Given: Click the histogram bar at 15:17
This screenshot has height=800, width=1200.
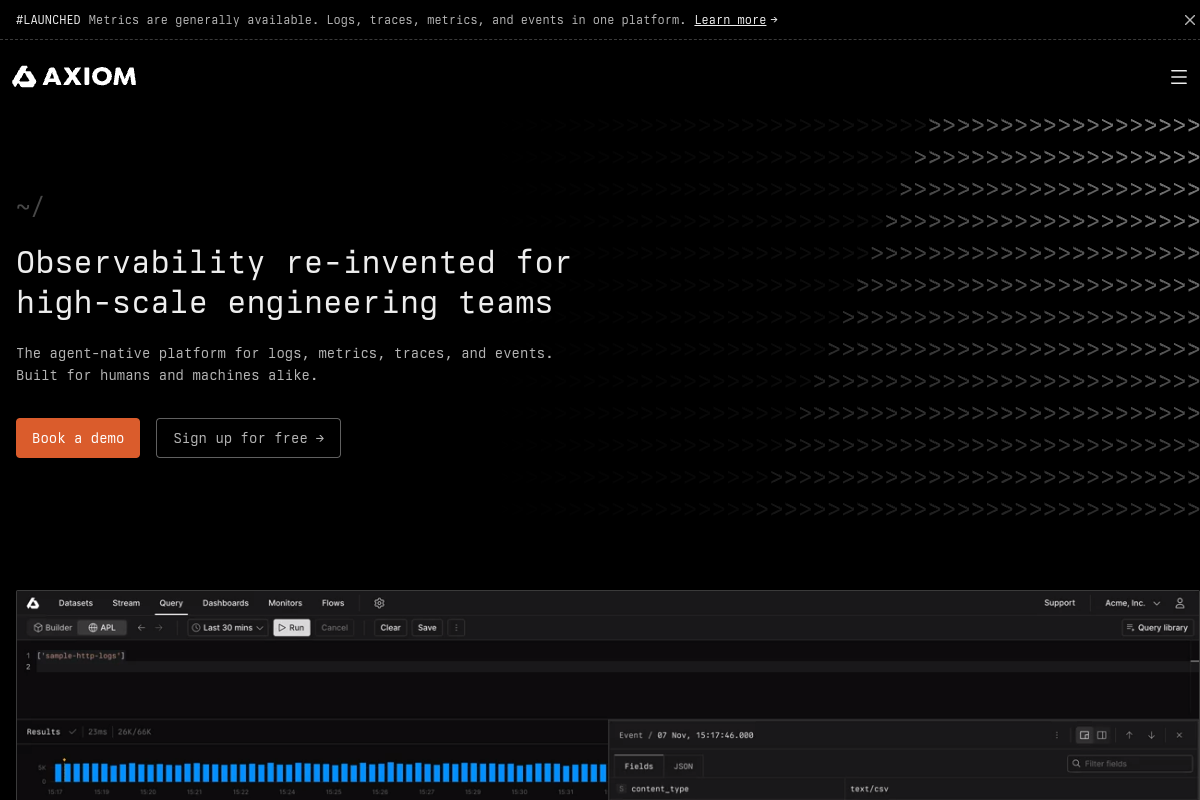Looking at the screenshot, I should coord(59,772).
